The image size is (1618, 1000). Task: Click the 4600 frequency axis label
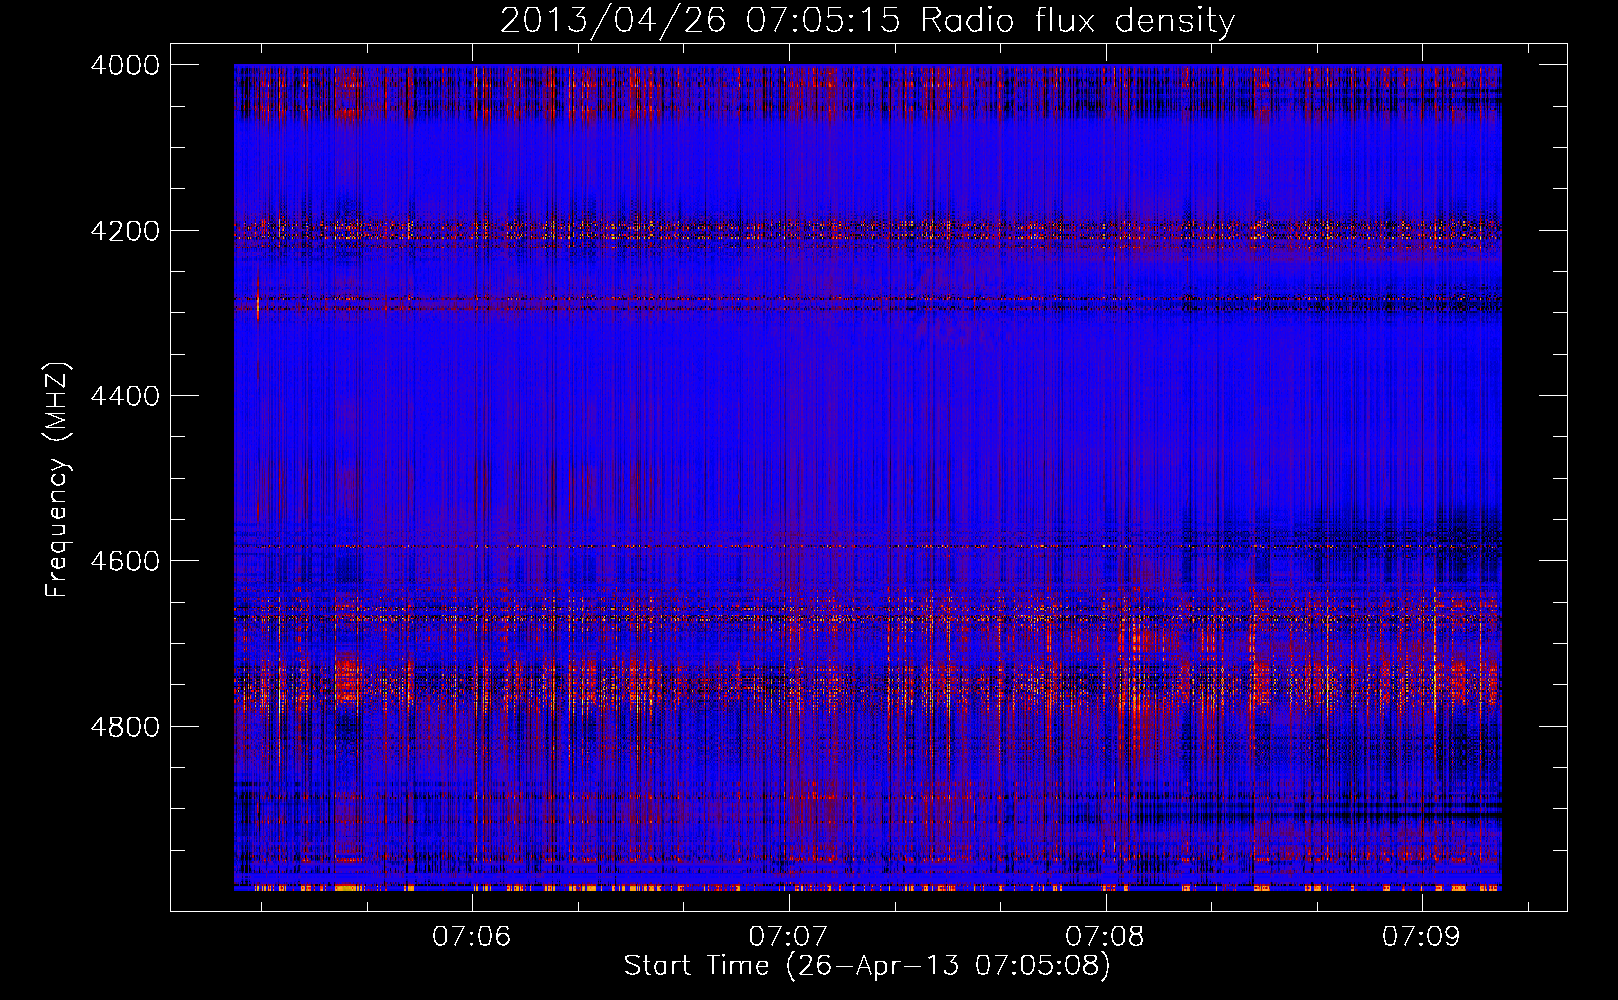125,561
